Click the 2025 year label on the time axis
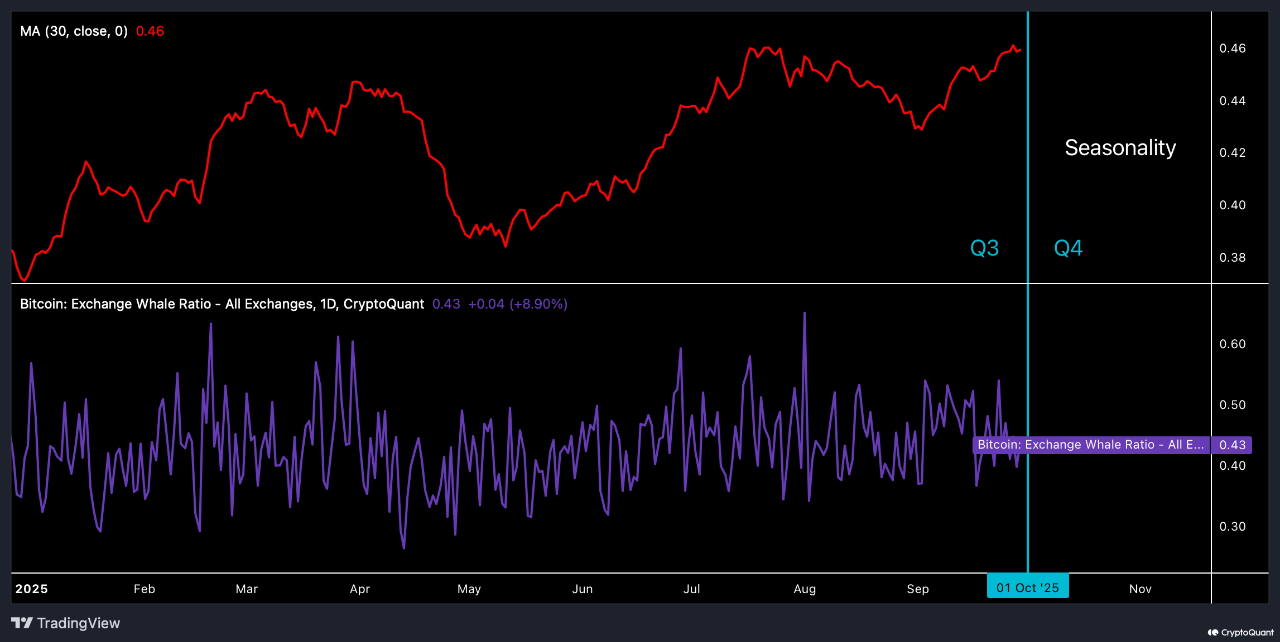This screenshot has width=1280, height=642. tap(32, 589)
